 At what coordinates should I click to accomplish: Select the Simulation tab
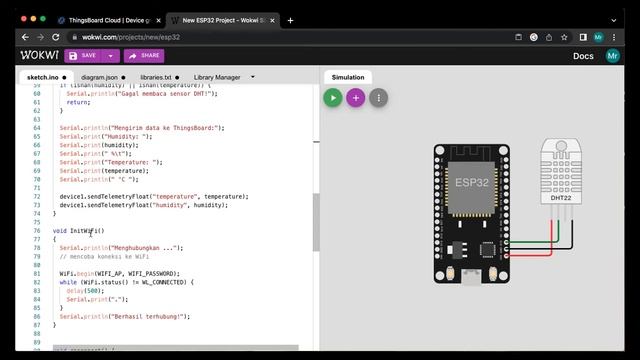click(348, 77)
